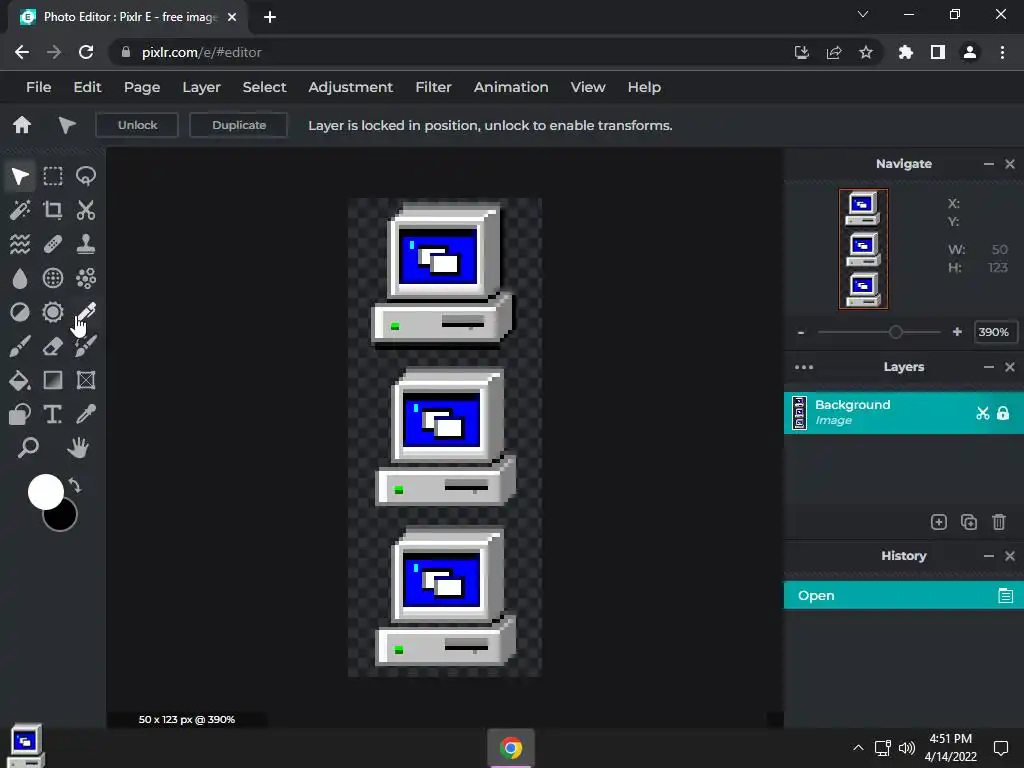
Task: Click scissors icon on Background layer
Action: point(983,413)
